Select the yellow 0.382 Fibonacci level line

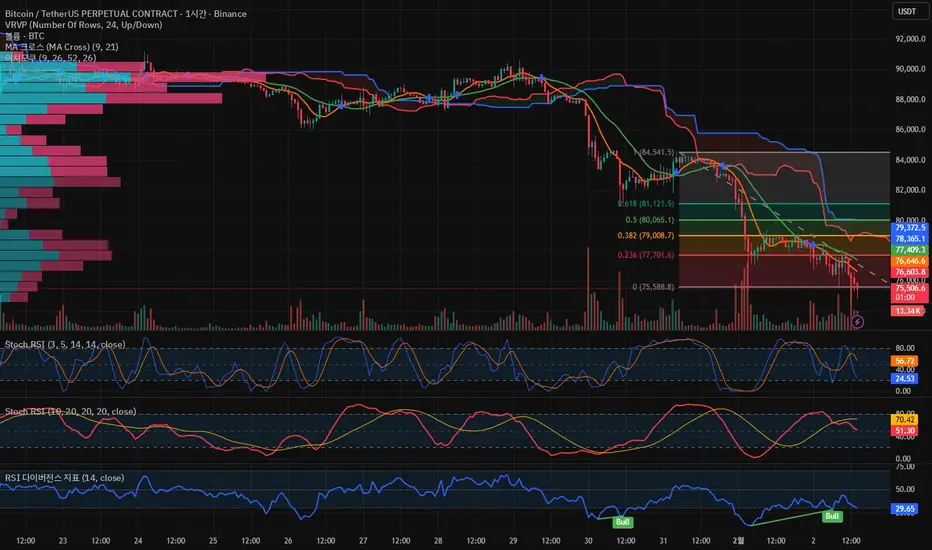click(784, 235)
